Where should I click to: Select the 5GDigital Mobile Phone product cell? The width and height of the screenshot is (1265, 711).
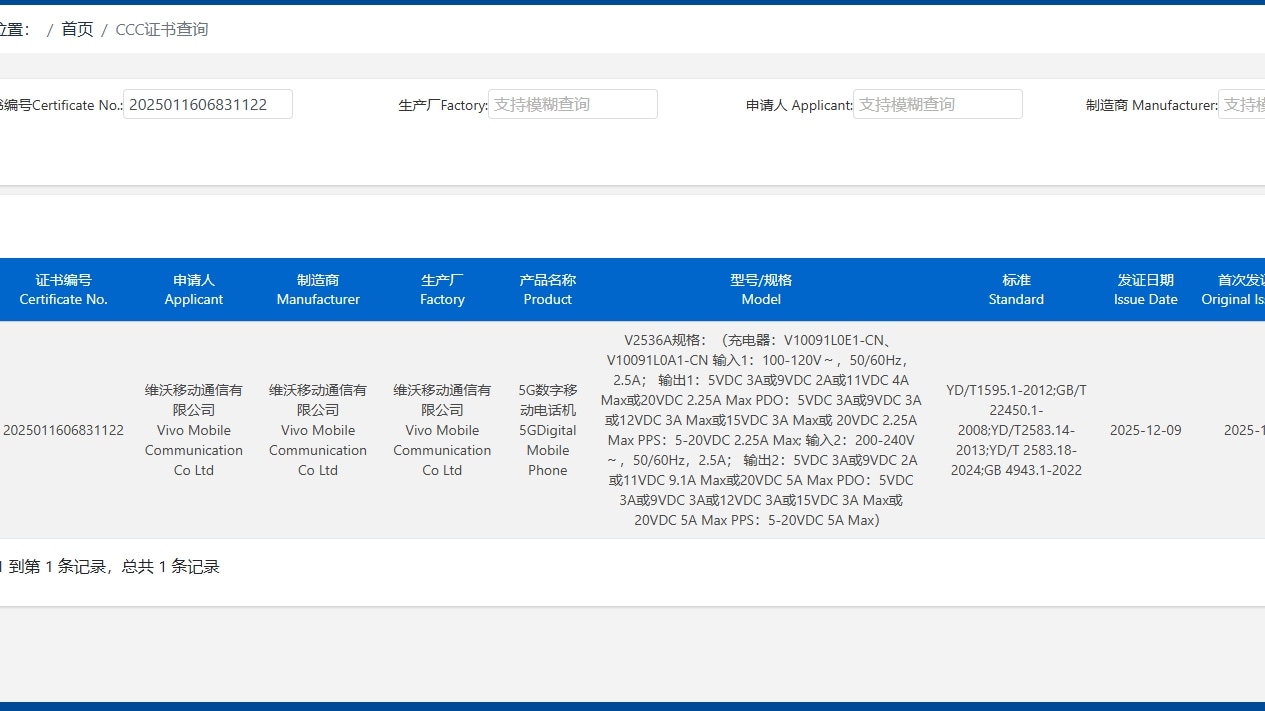pos(547,430)
